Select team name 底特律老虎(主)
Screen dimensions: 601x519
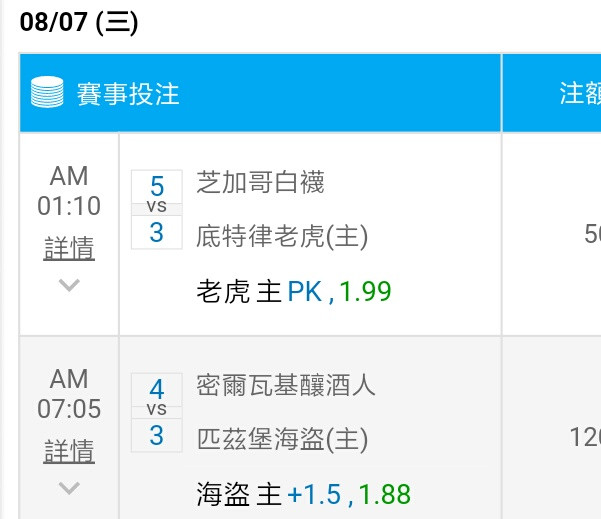point(282,236)
